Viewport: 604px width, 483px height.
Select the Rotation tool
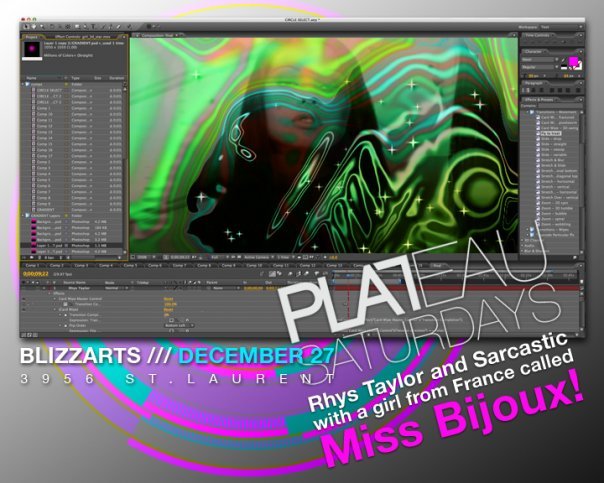[x=52, y=27]
